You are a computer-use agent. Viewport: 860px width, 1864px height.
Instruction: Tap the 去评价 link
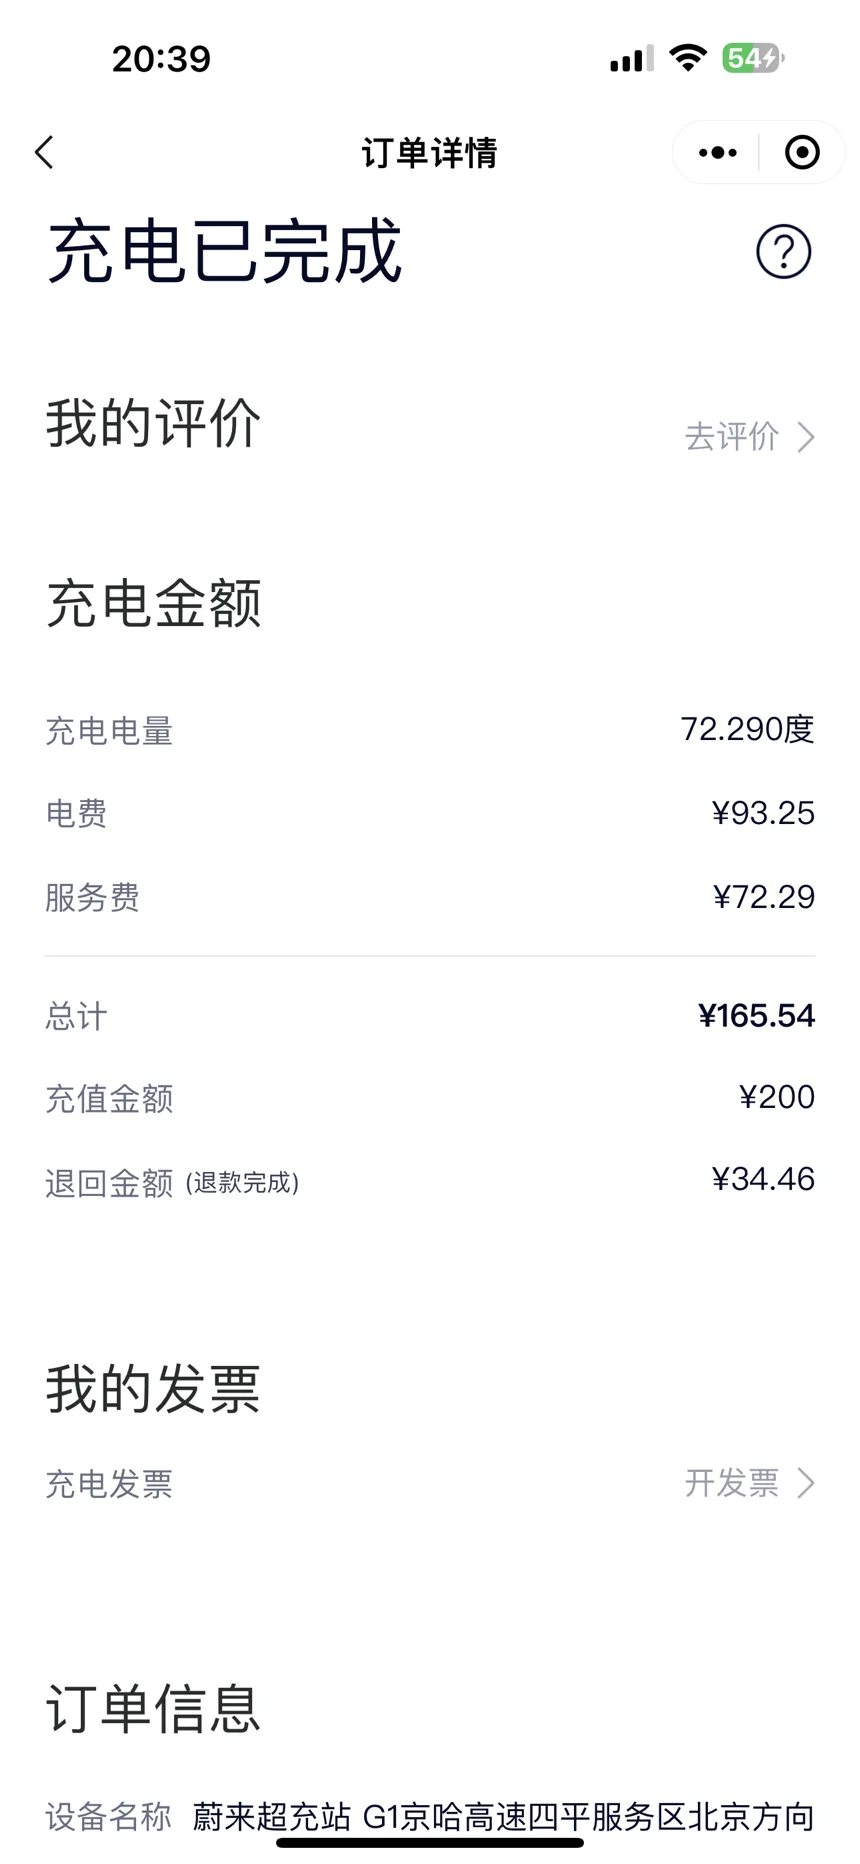[731, 437]
